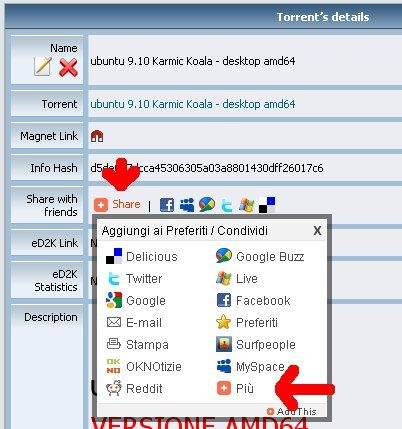Screen dimensions: 402x429
Task: Choose Preferiti in the share popup
Action: [x=247, y=323]
